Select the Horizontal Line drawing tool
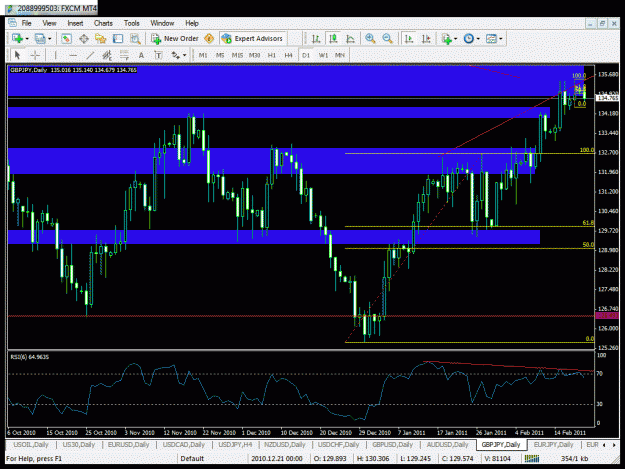Viewport: 625px width, 469px height. point(73,55)
